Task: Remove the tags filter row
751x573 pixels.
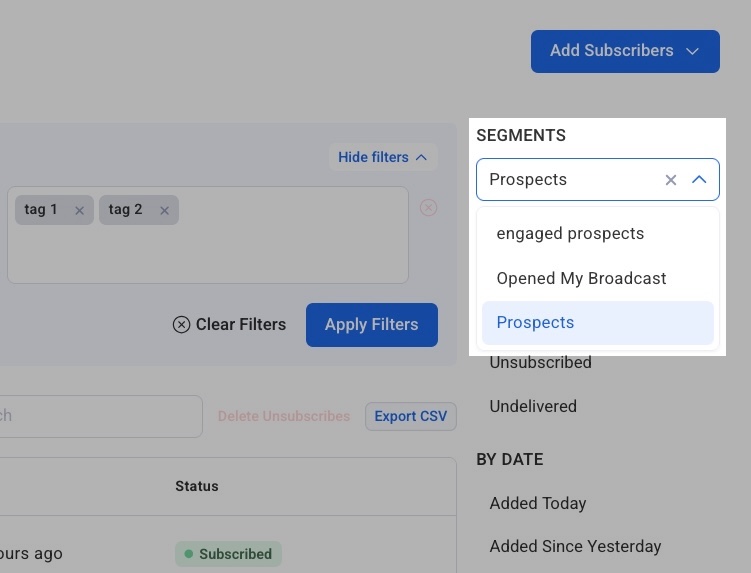Action: click(x=428, y=208)
